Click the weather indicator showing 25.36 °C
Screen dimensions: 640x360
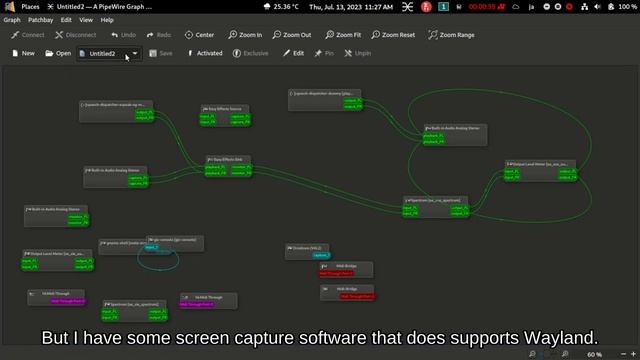(x=282, y=7)
